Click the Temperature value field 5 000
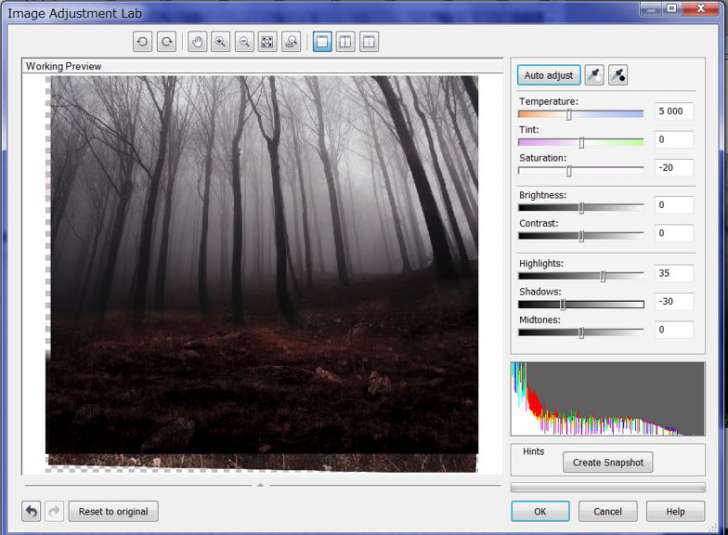Screen dimensions: 728x535 (x=674, y=111)
